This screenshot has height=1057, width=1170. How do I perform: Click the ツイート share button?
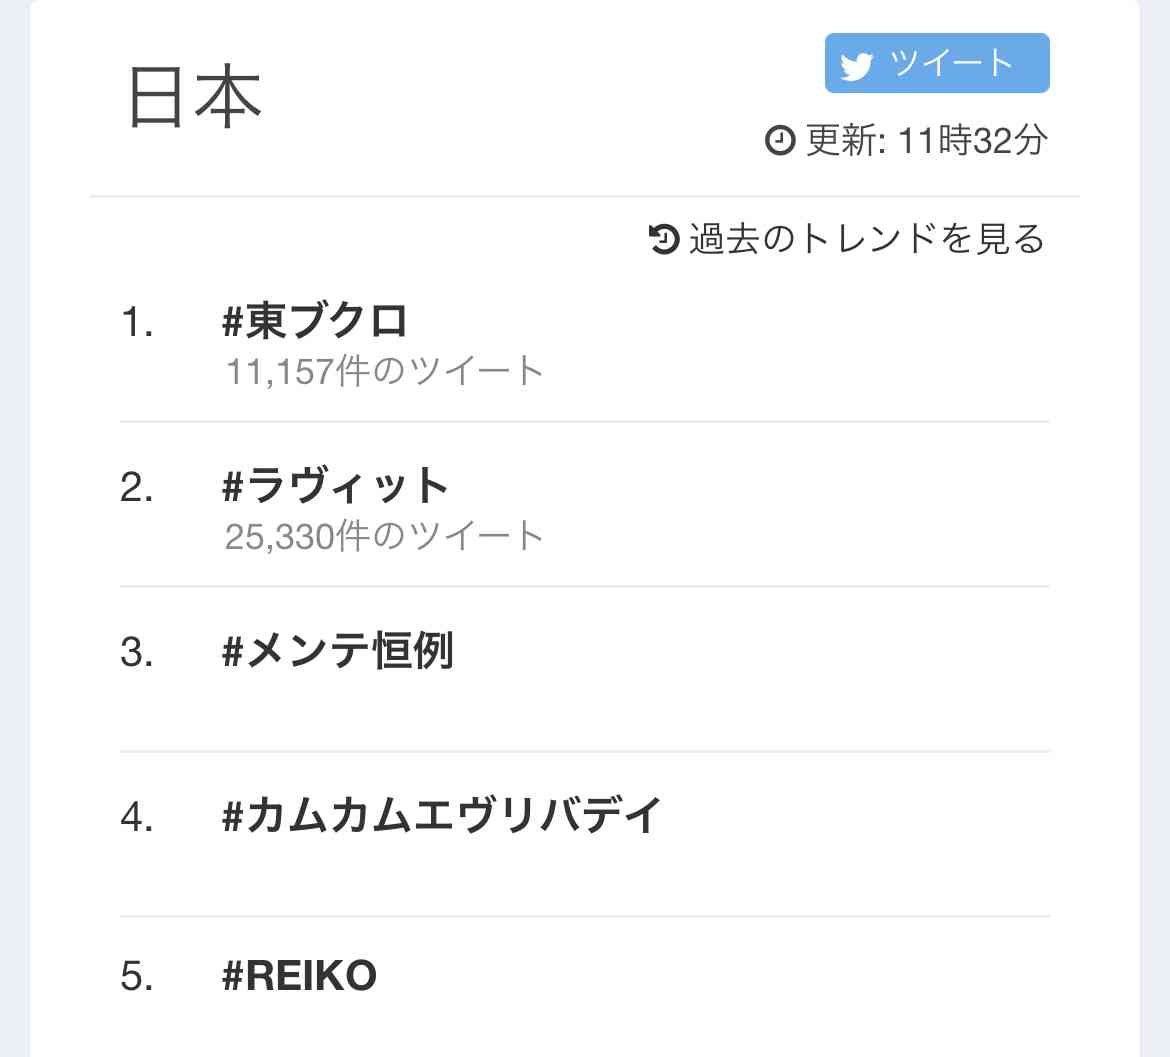937,63
